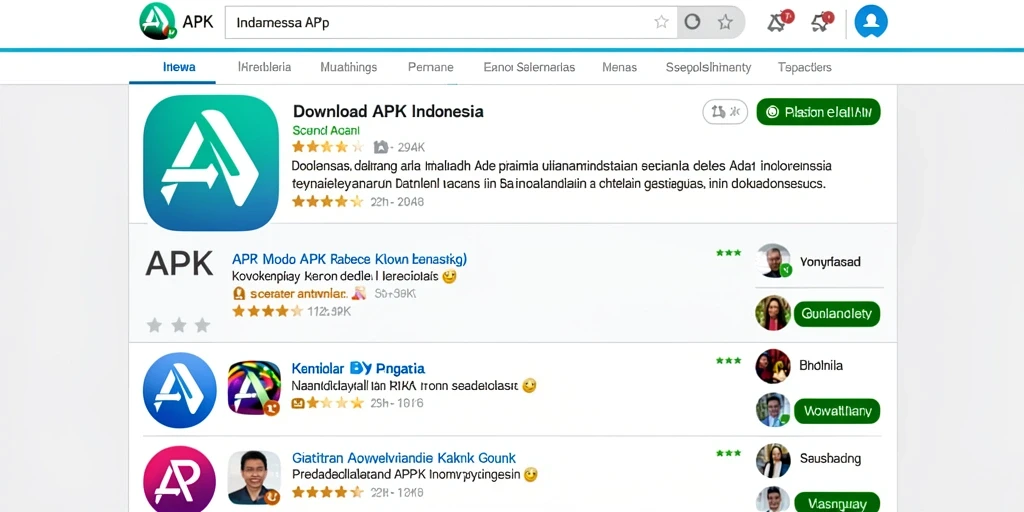1024x512 pixels.
Task: Open the blue user profile avatar
Action: point(871,22)
